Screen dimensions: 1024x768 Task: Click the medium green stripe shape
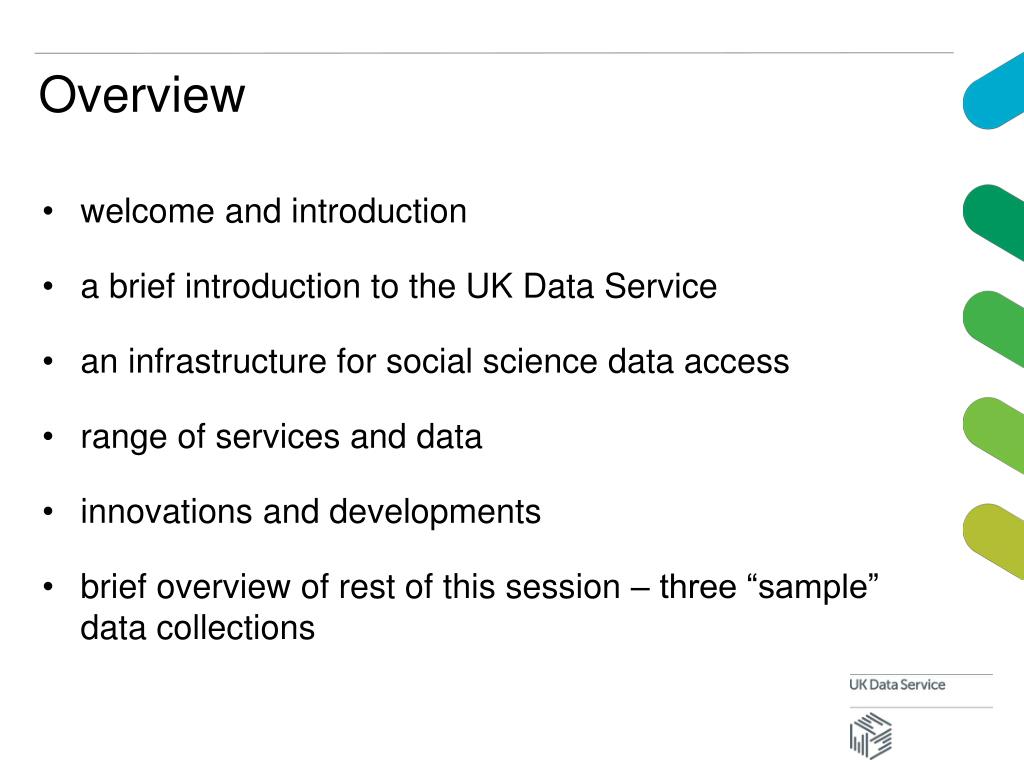click(993, 328)
